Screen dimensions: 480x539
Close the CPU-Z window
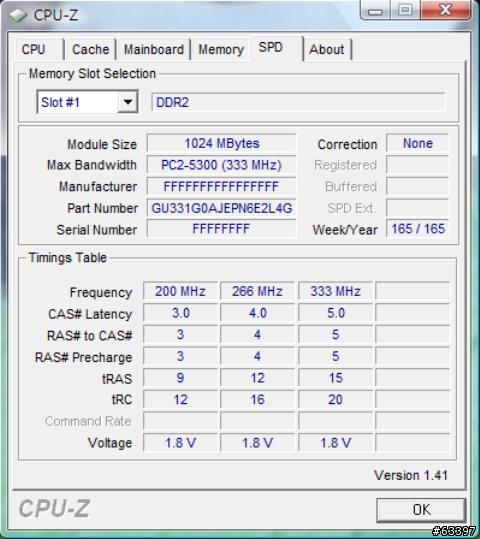(x=446, y=10)
